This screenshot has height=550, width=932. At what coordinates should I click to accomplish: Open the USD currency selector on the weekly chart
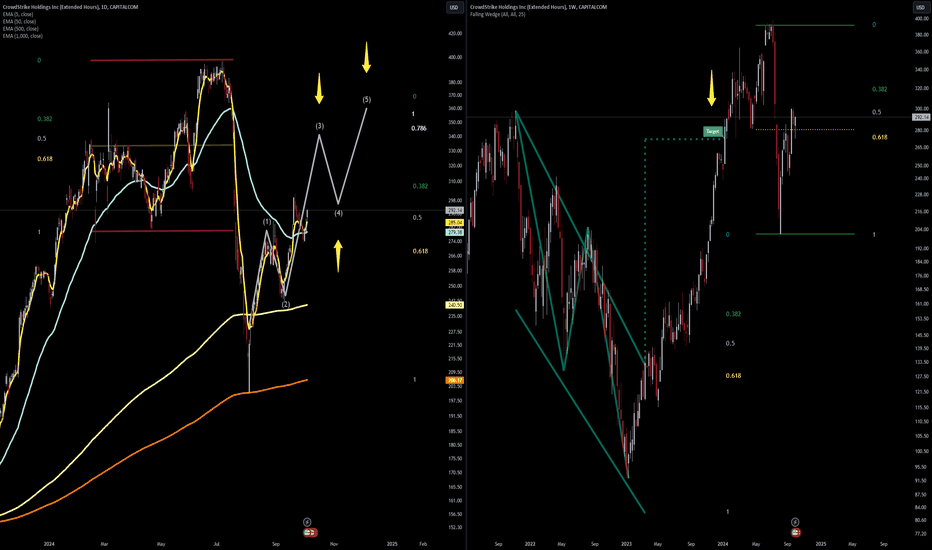(920, 7)
